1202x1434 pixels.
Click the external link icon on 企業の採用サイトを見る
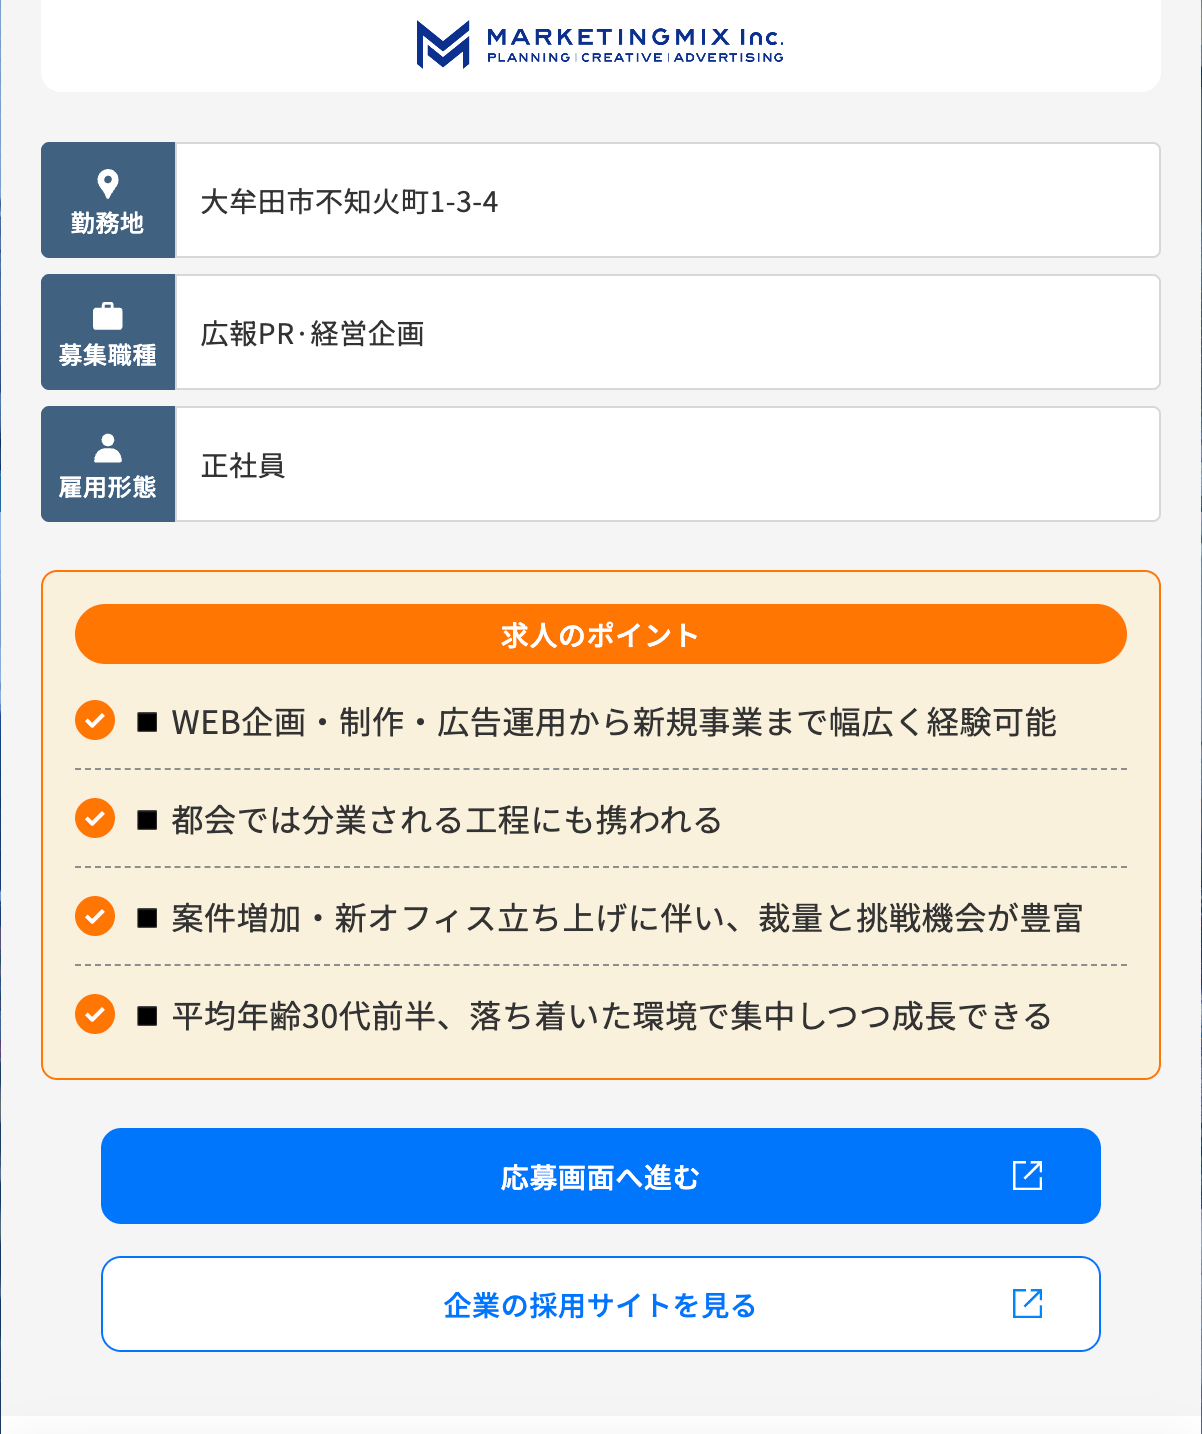click(1028, 1303)
